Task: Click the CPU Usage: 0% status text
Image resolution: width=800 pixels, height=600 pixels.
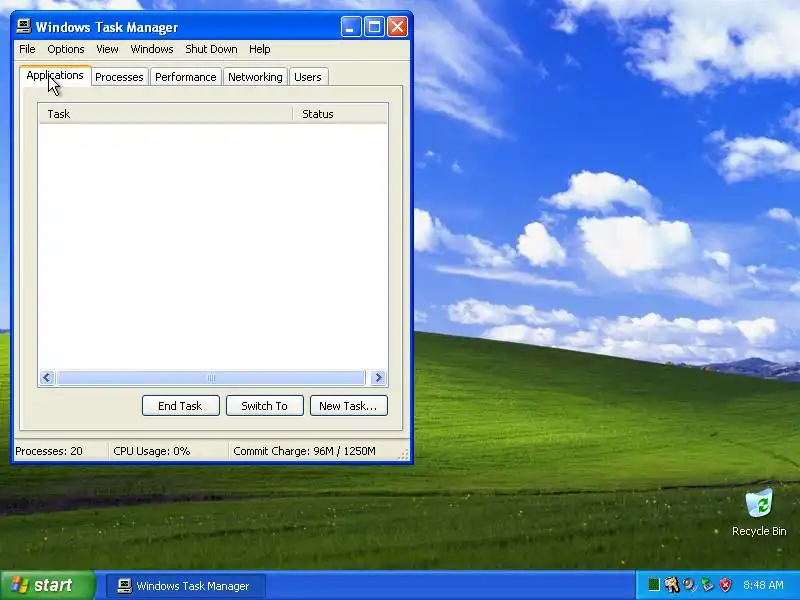Action: (152, 451)
